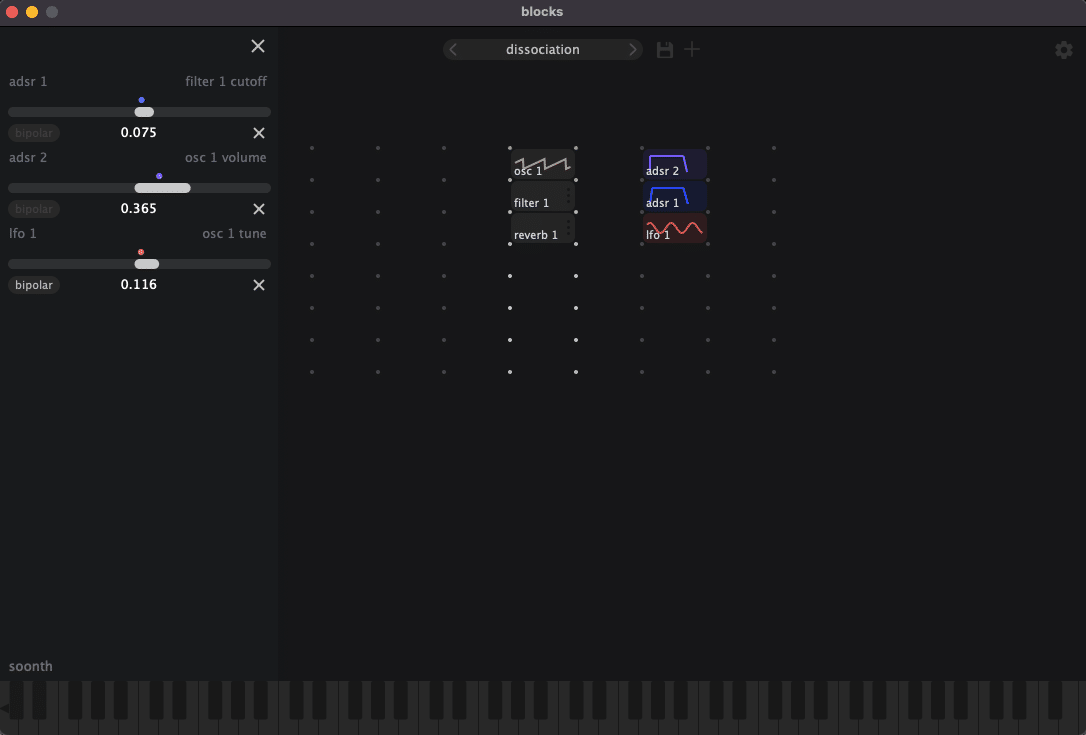Adjust the osc 1 tune amount slider
The height and width of the screenshot is (735, 1086).
point(139,264)
